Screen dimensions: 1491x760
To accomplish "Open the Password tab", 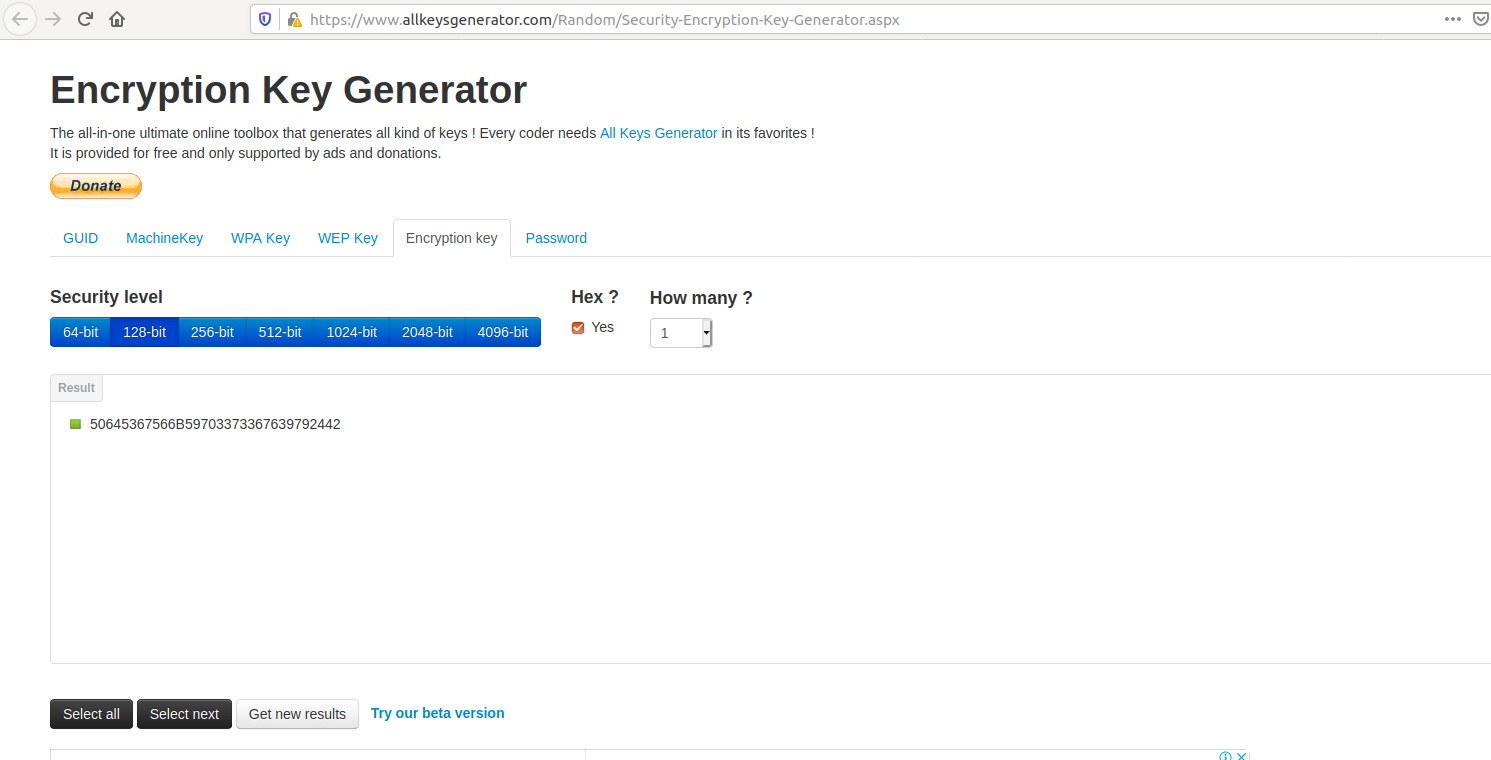I will click(x=556, y=238).
